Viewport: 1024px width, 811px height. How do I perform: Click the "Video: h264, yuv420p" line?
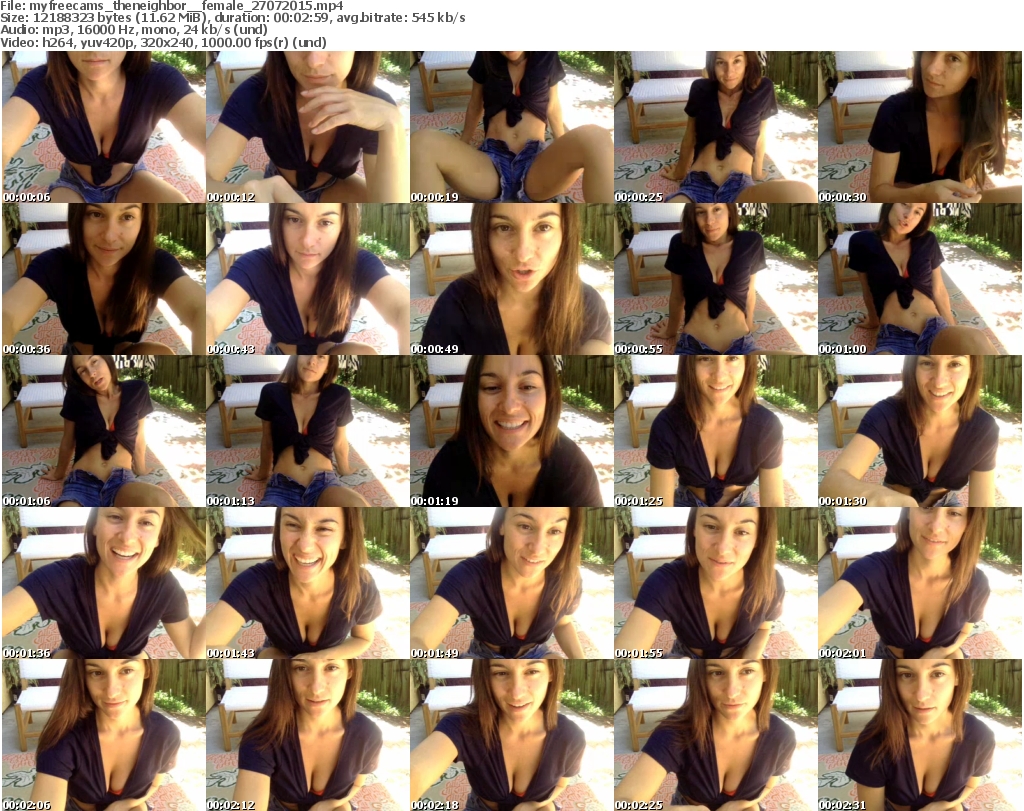(x=163, y=42)
